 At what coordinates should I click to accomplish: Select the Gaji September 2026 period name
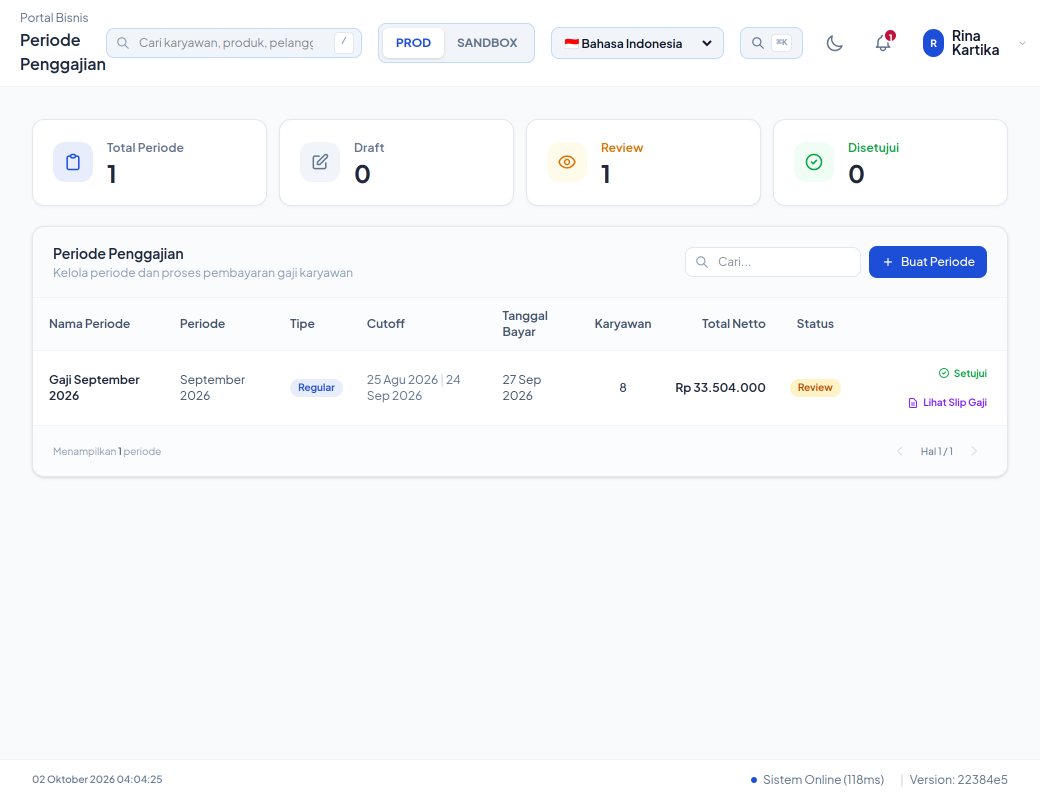tap(94, 387)
